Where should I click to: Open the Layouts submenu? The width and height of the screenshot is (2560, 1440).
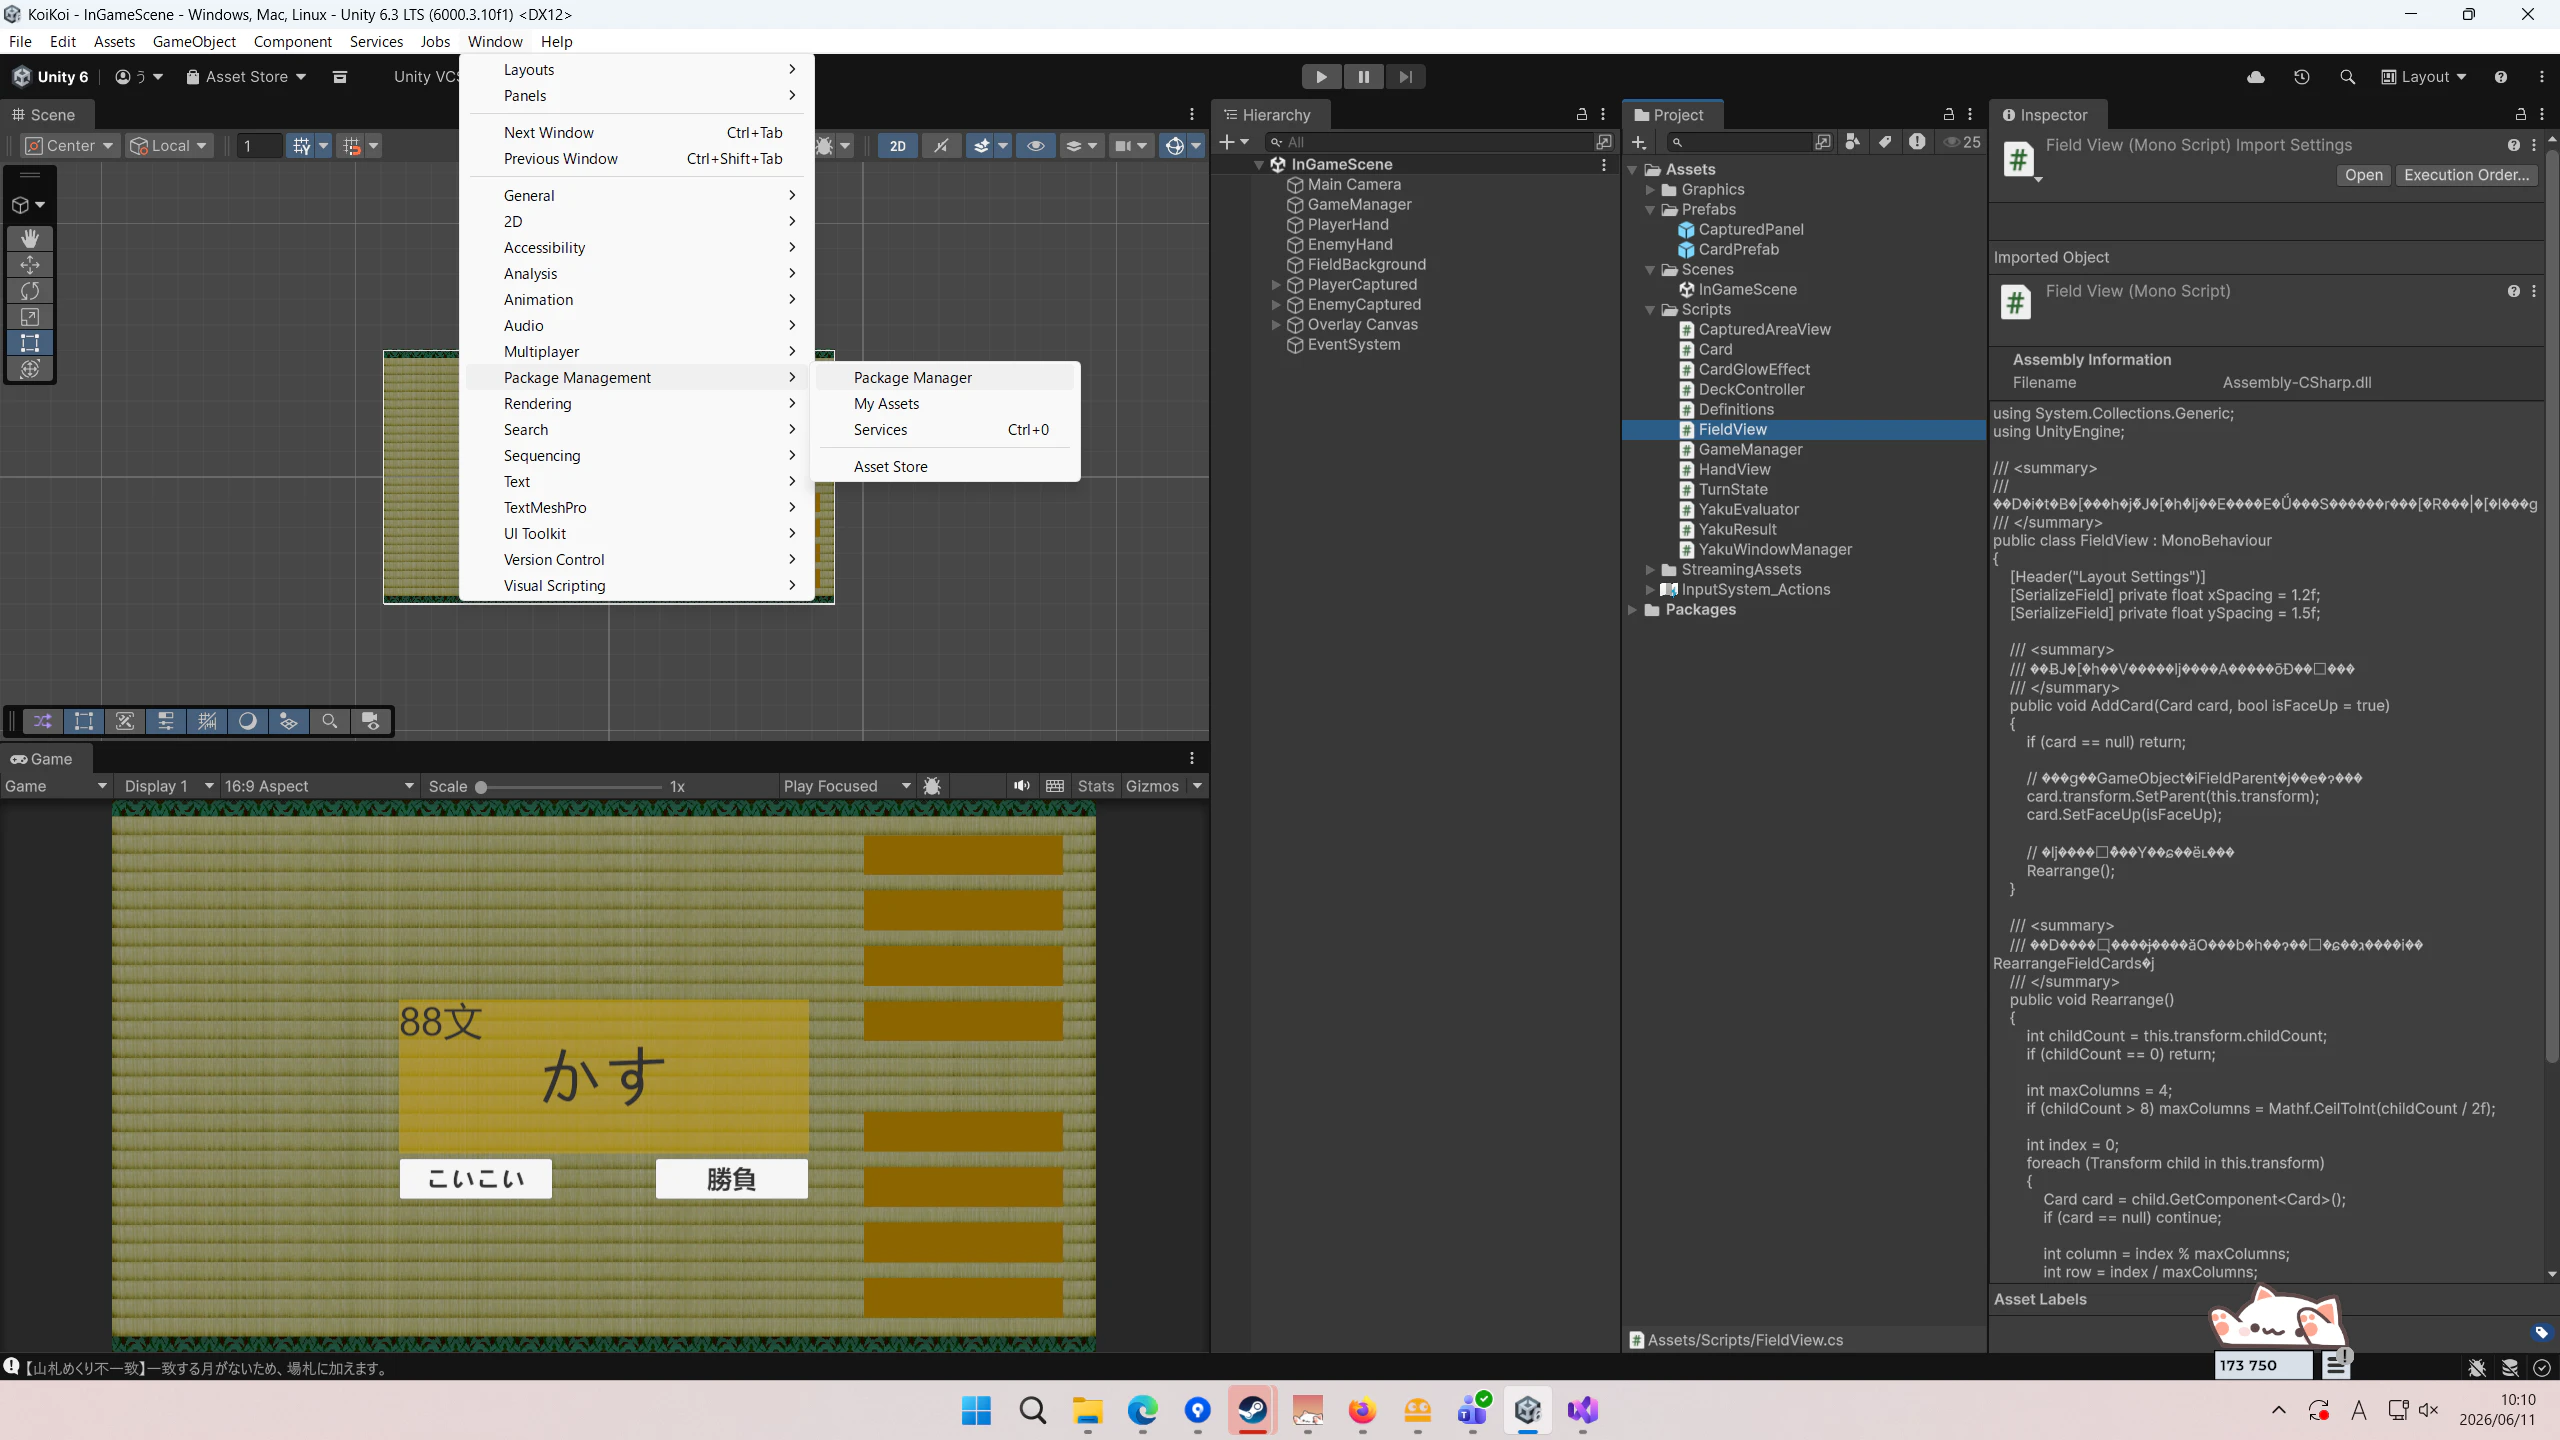636,69
